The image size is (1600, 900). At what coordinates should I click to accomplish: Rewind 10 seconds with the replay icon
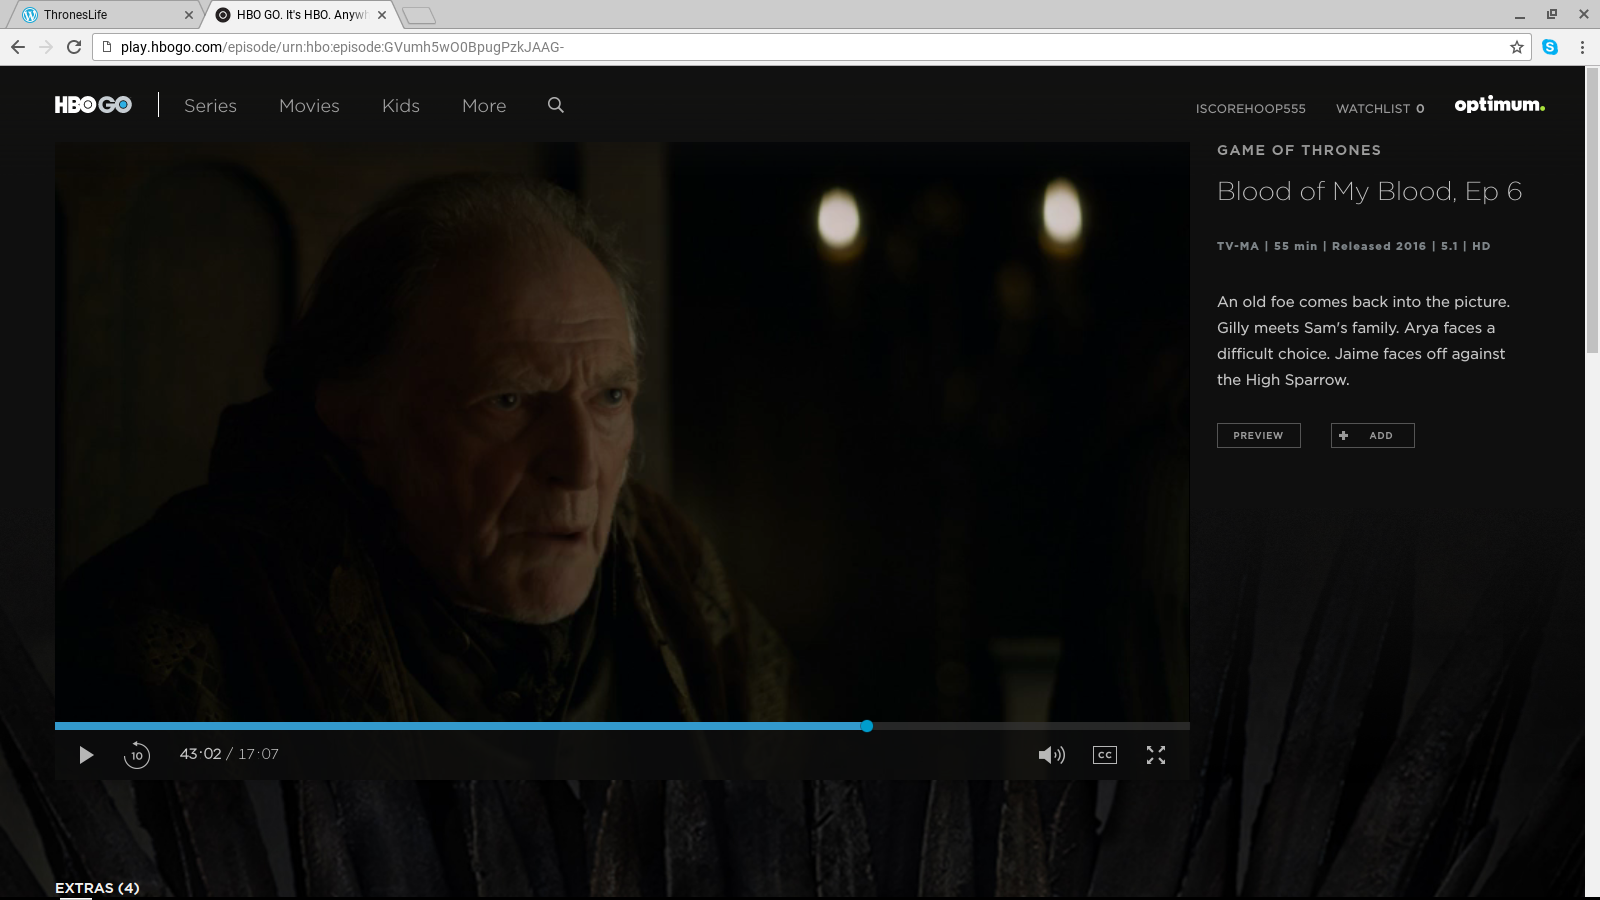click(137, 755)
